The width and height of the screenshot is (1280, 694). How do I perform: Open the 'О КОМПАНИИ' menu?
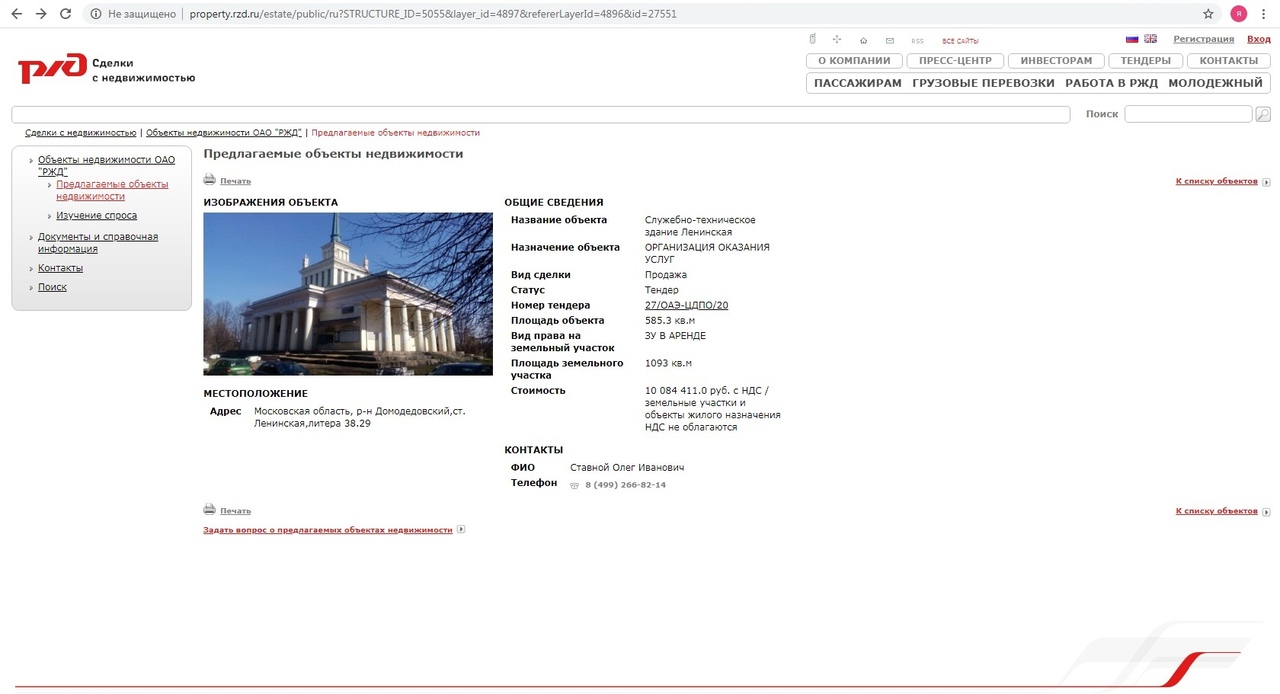coord(853,61)
